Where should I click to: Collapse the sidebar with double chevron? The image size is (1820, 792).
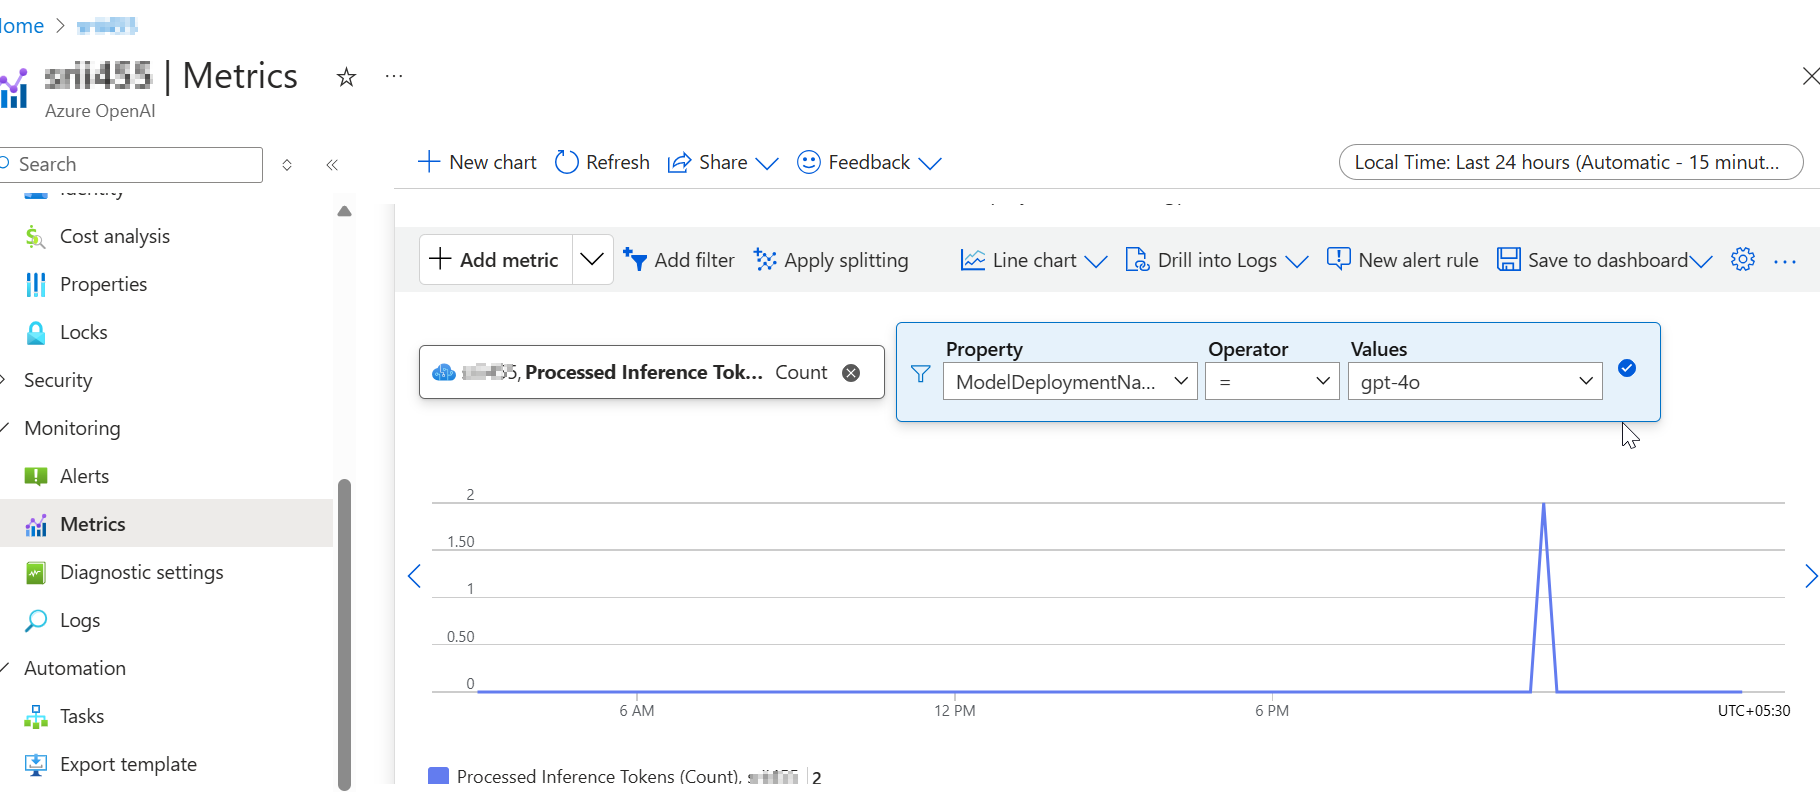point(332,165)
